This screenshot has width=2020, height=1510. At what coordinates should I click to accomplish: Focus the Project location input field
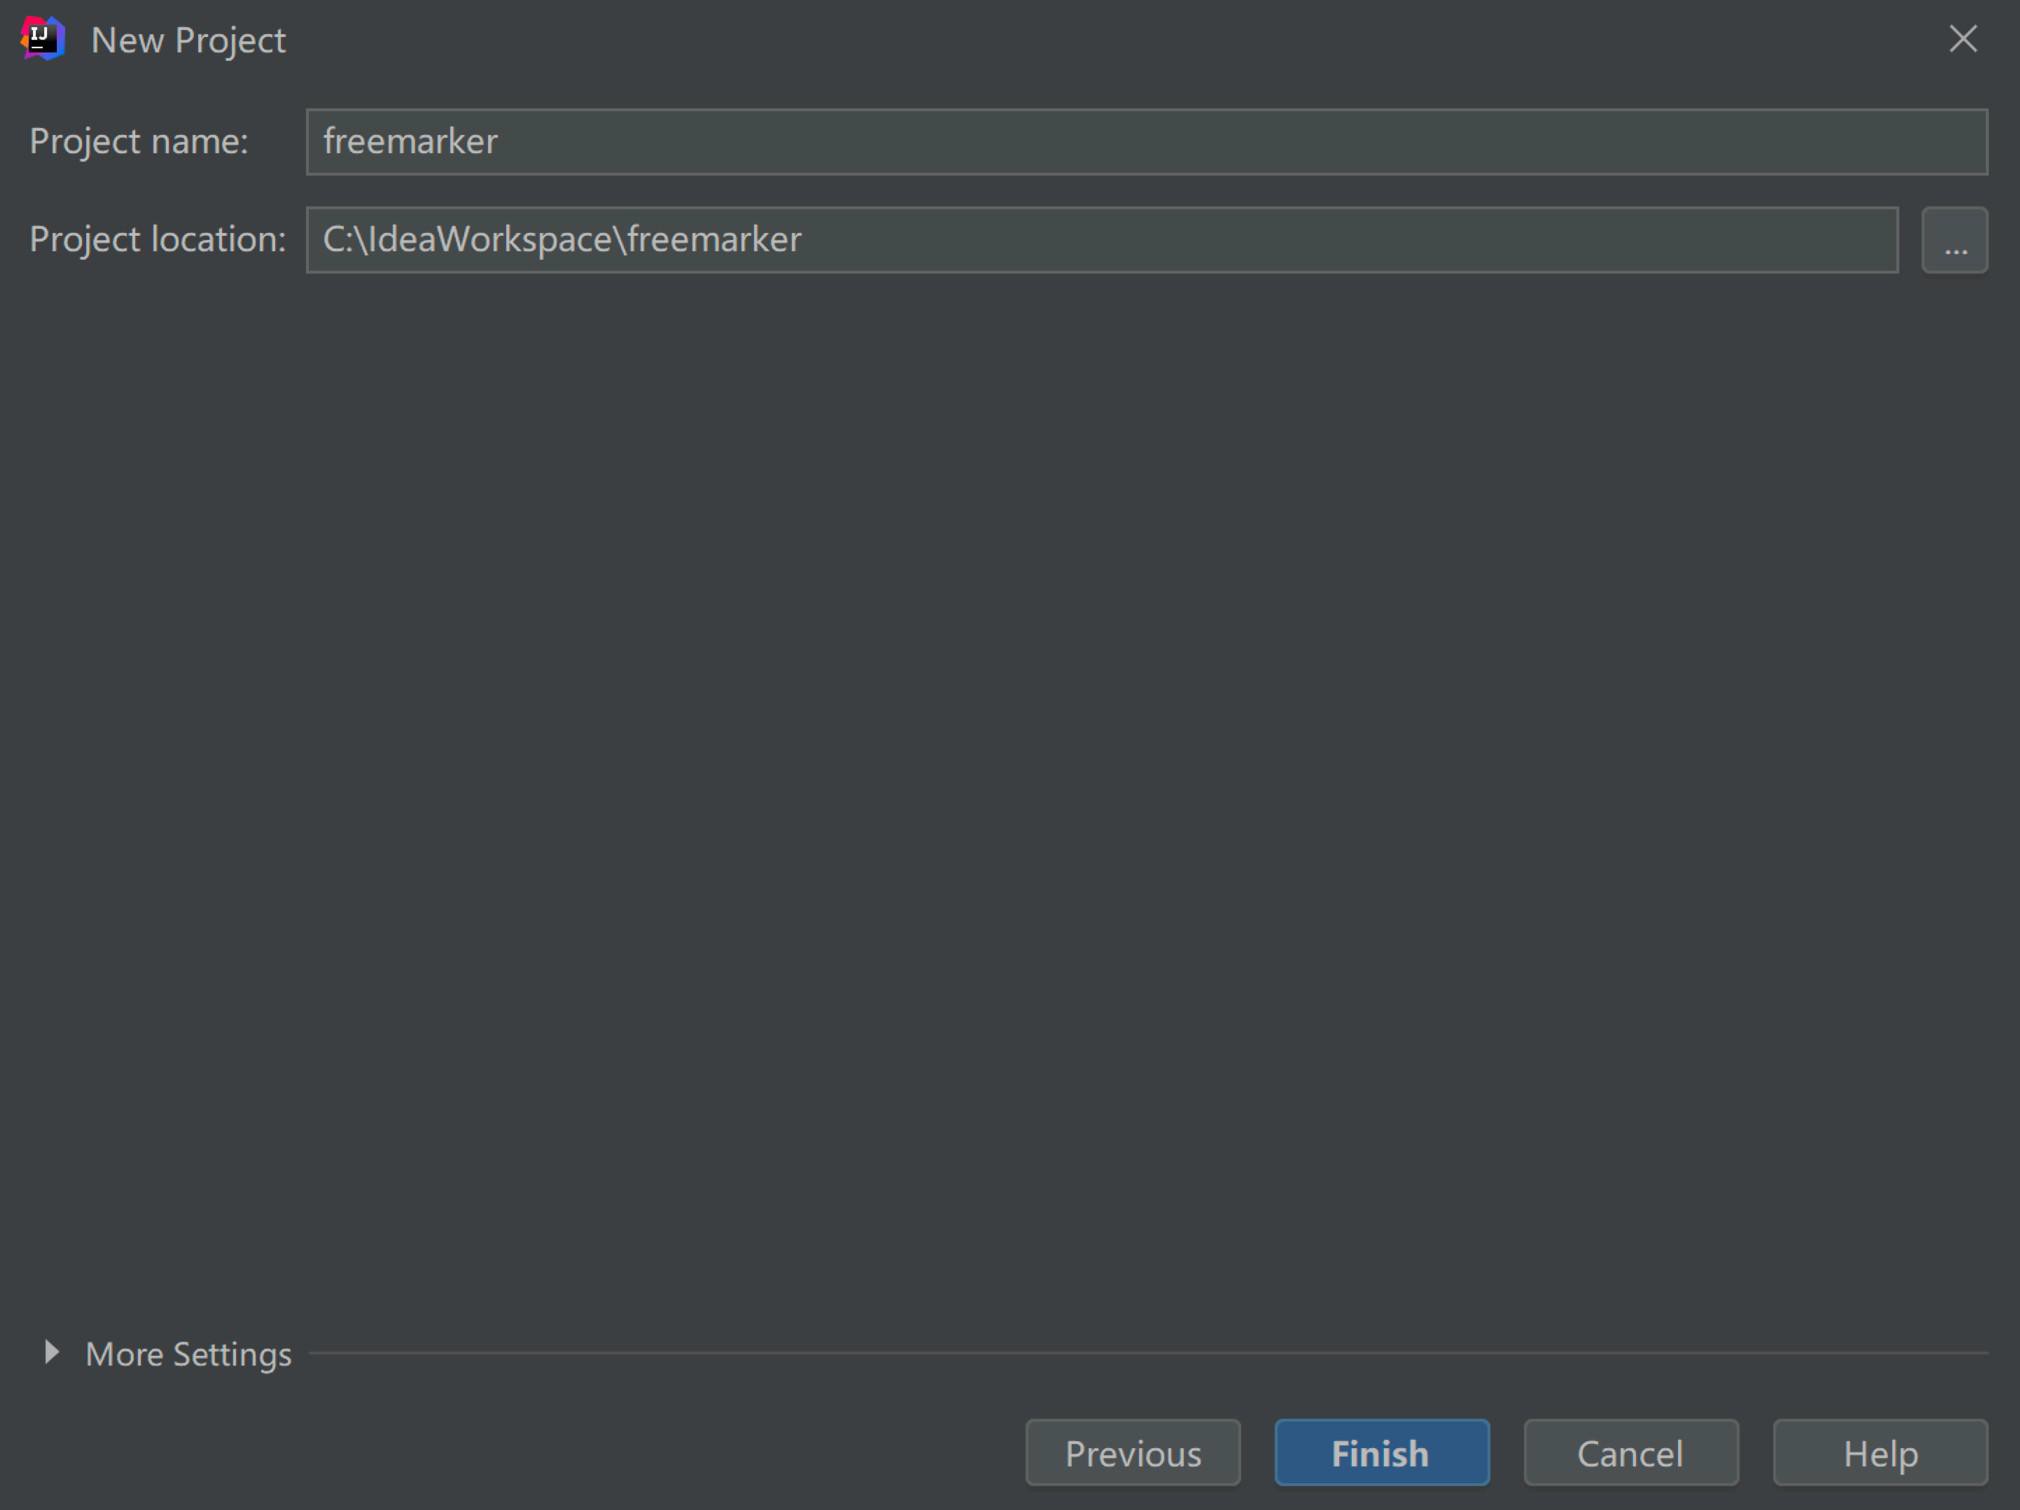coord(1100,240)
